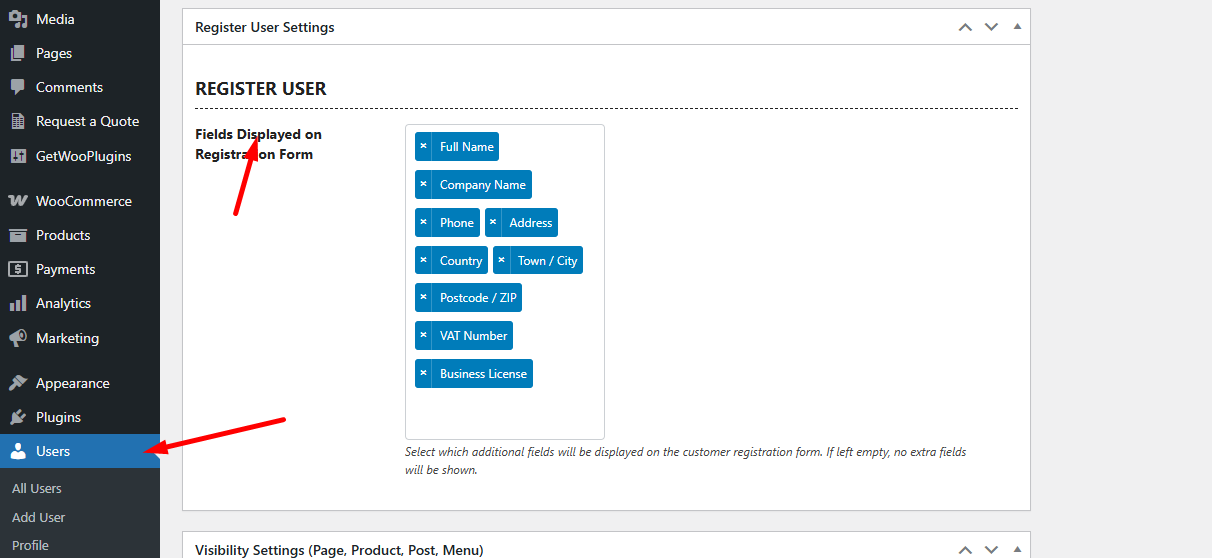Collapse the Register User Settings panel
Viewport: 1212px width, 558px height.
pos(1017,27)
